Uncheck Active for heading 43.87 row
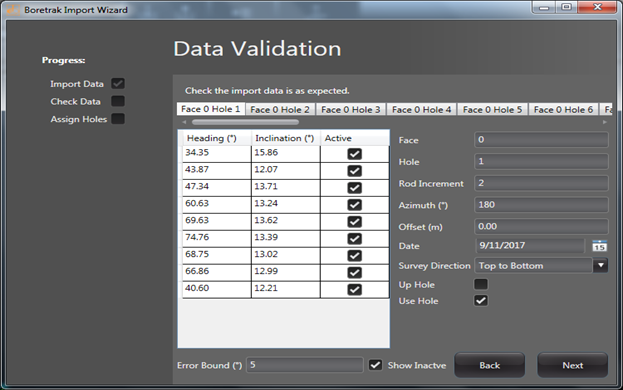 pos(354,171)
